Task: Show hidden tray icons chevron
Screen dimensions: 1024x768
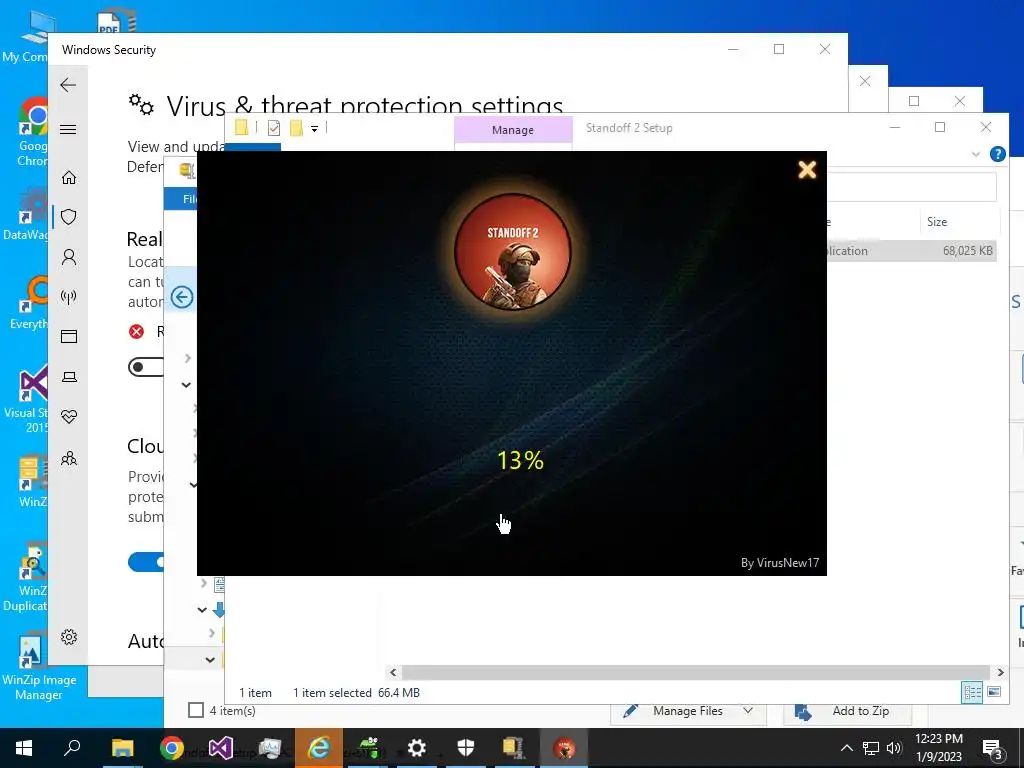Action: 846,748
